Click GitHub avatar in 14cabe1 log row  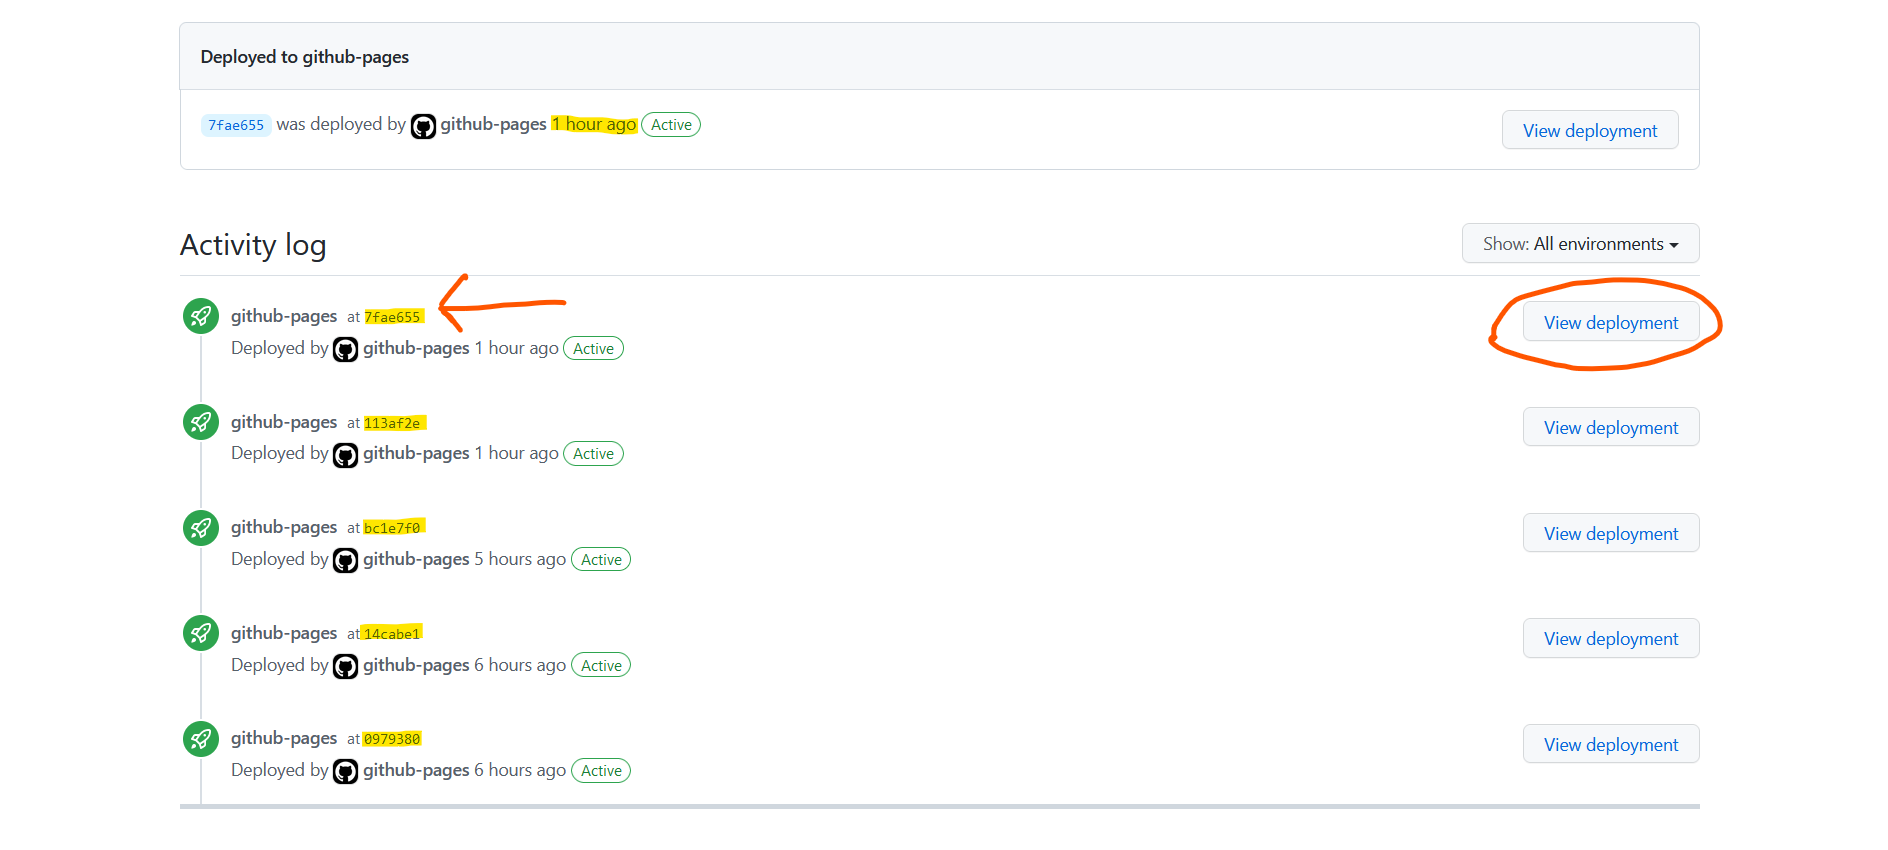tap(345, 666)
